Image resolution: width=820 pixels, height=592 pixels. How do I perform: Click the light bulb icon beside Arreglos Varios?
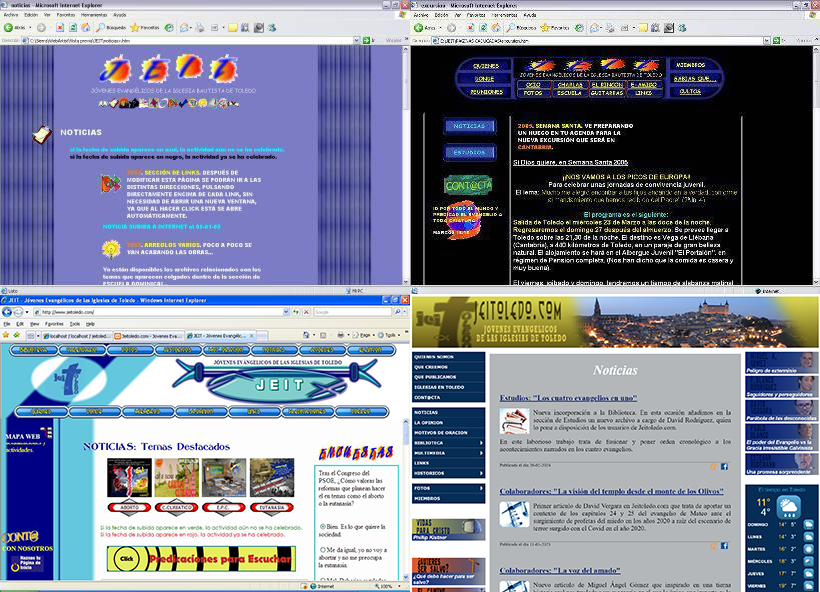(111, 246)
